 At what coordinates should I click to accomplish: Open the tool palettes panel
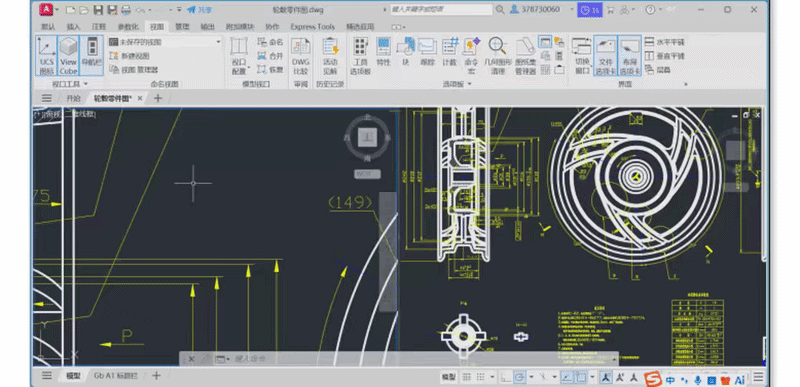360,56
